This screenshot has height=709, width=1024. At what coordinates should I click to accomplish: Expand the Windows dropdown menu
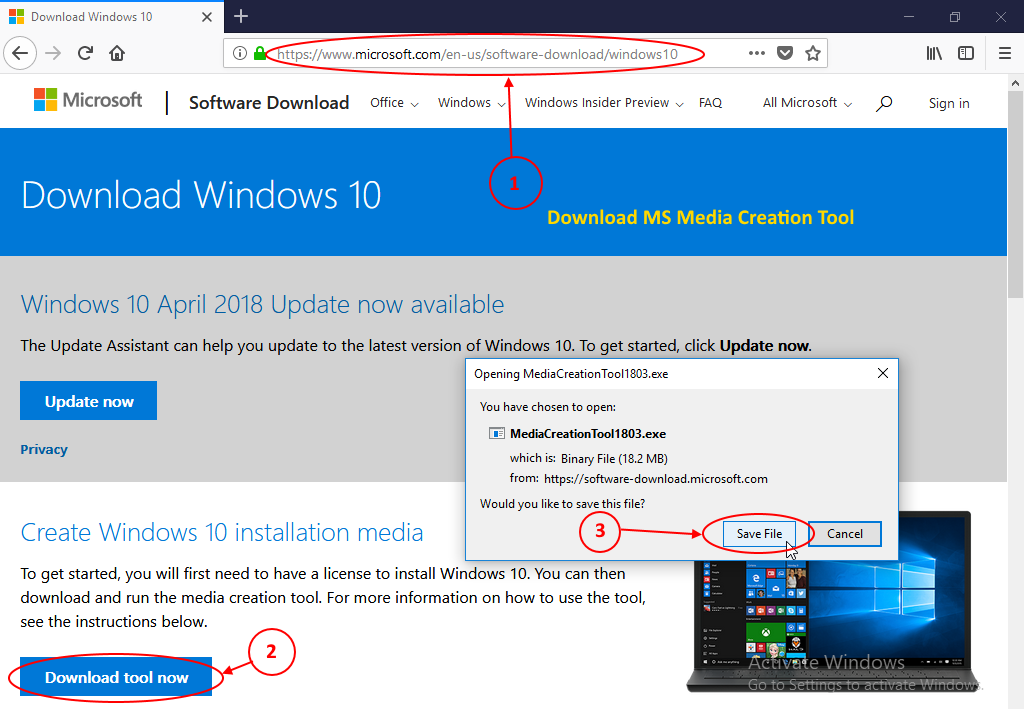click(x=472, y=102)
